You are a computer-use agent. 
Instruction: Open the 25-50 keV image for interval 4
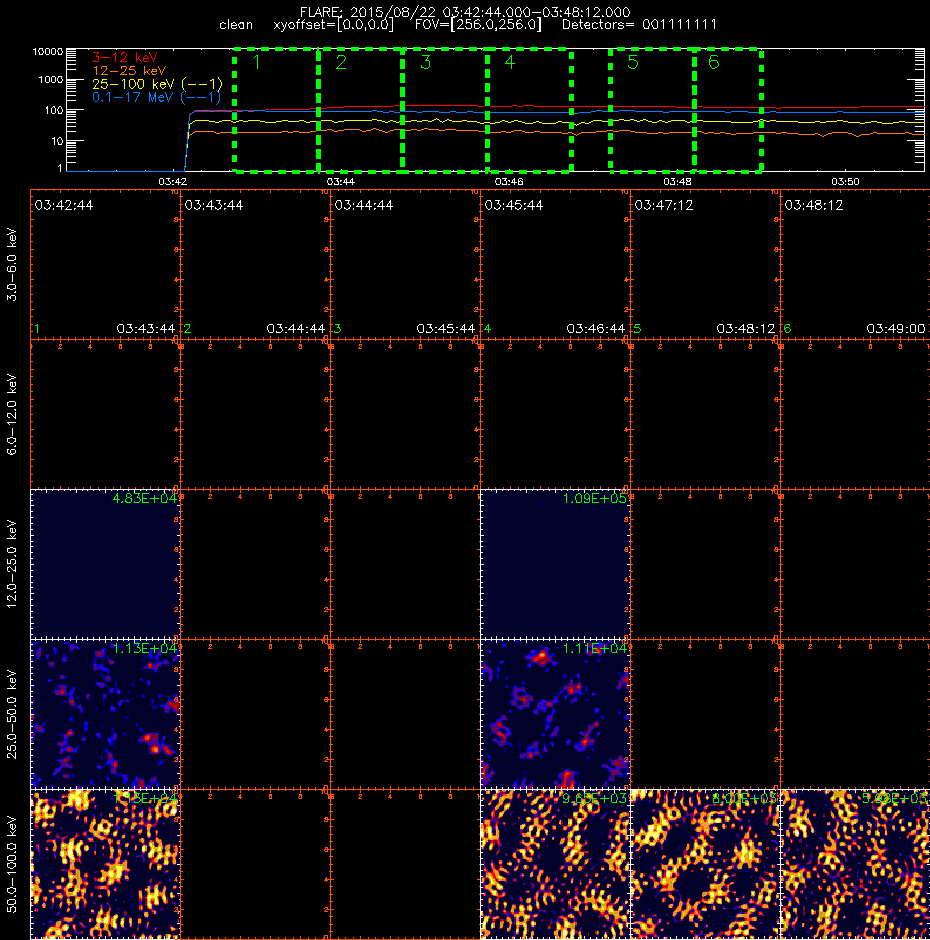555,714
